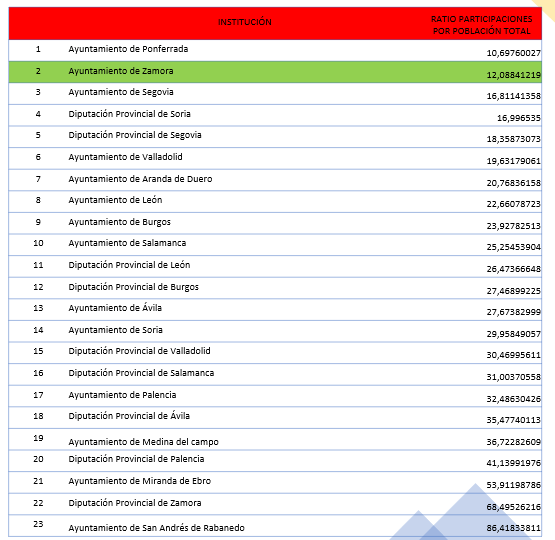Click the INSTITUCIÓN column header
Viewport: 555px width, 540px height.
point(245,22)
